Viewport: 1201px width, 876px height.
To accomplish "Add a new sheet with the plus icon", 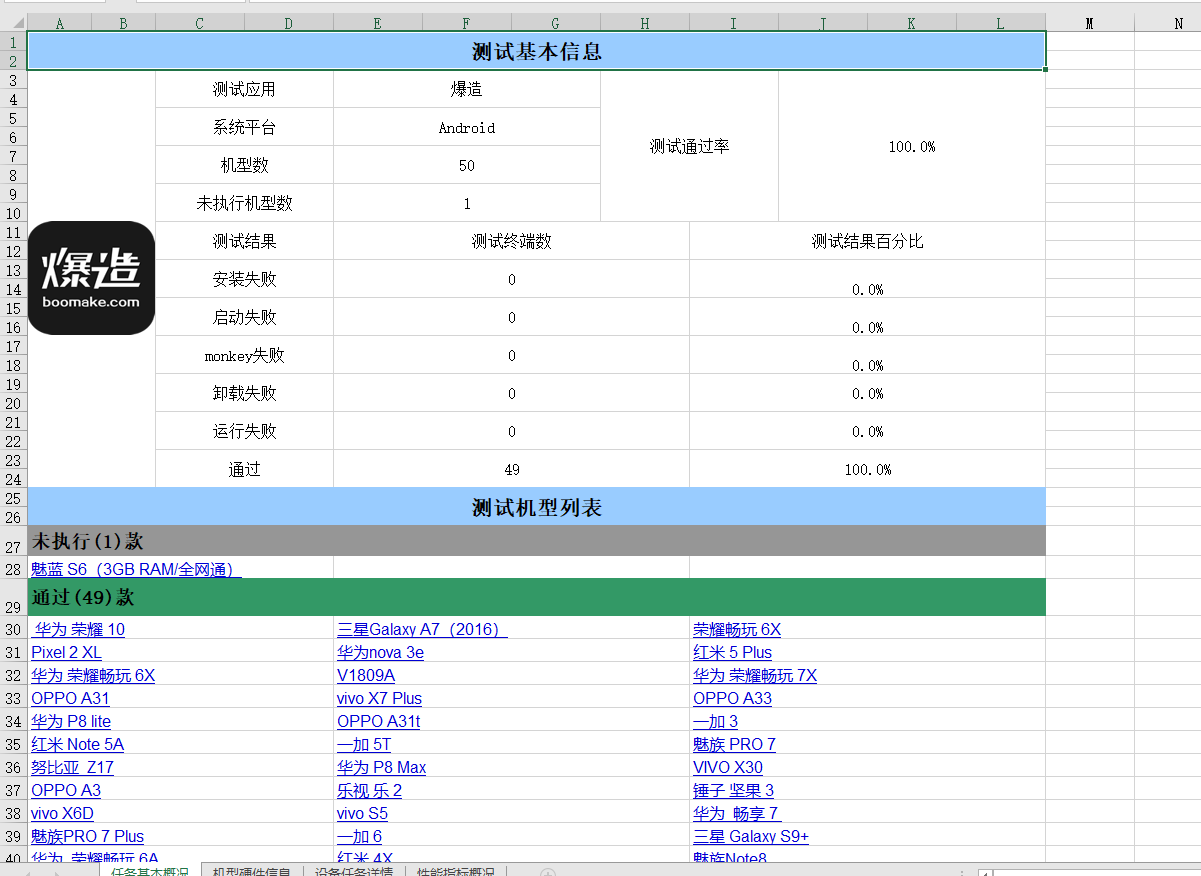I will point(547,873).
